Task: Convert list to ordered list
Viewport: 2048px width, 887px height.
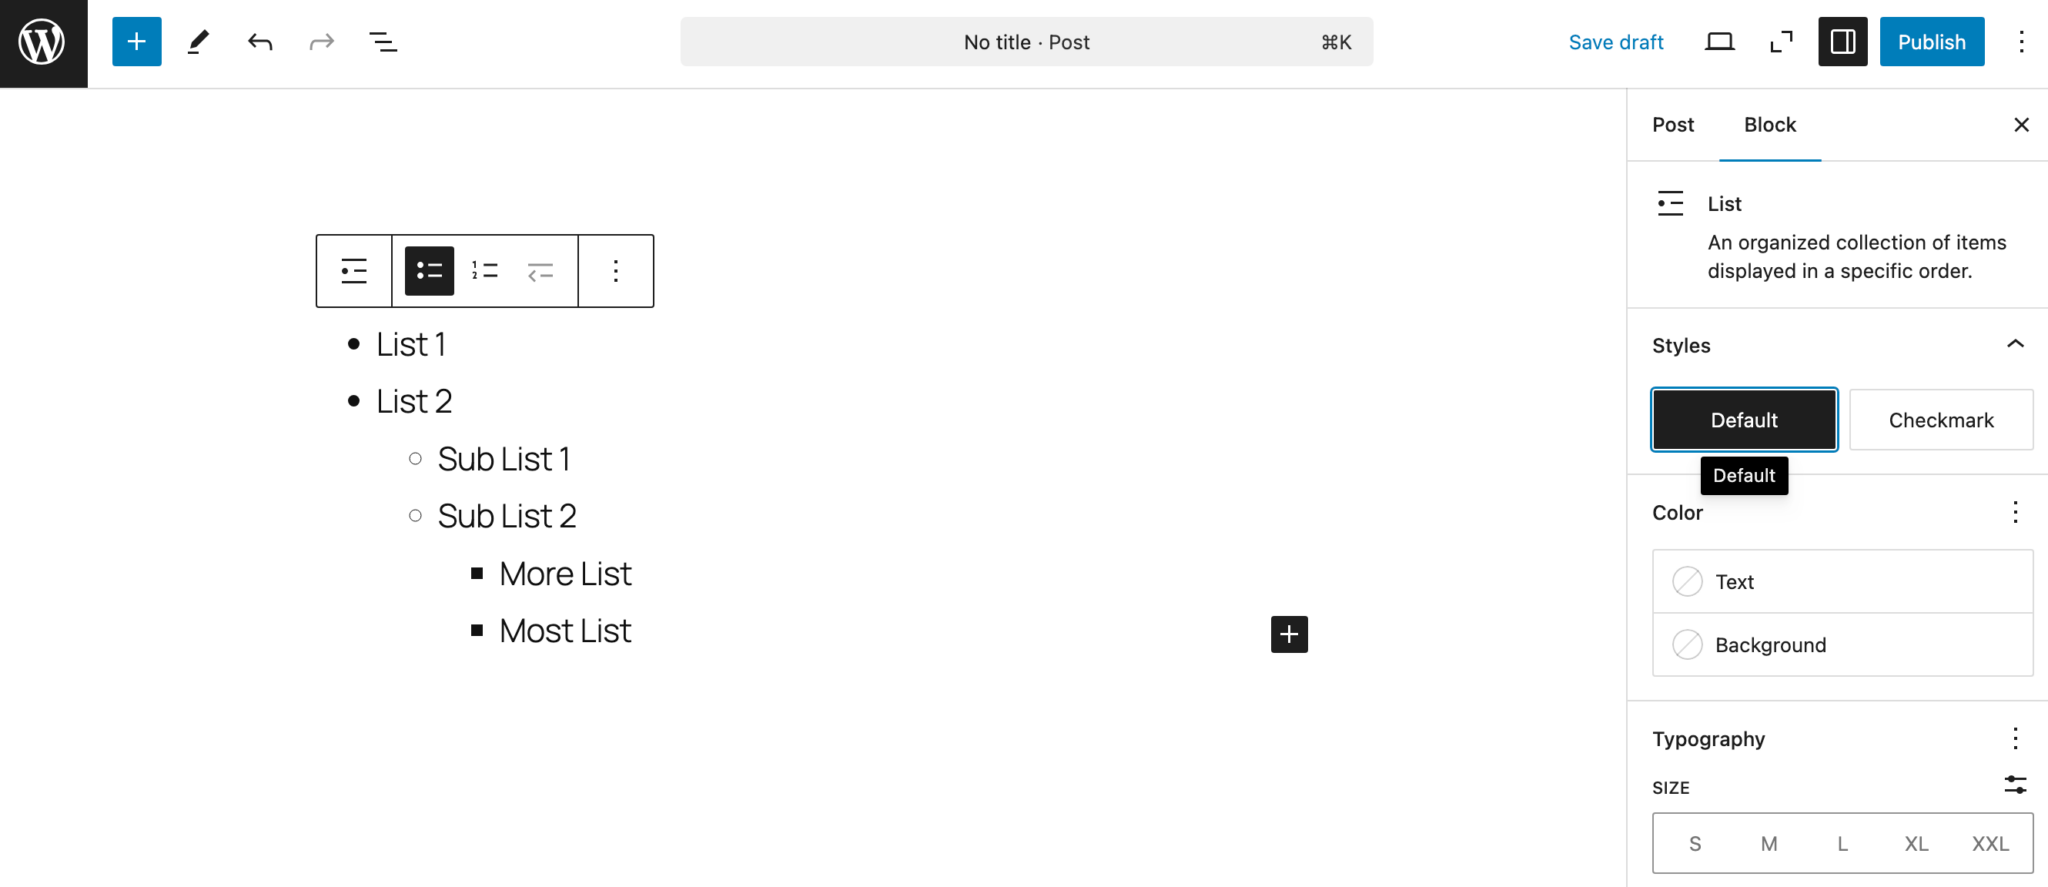Action: pos(484,270)
